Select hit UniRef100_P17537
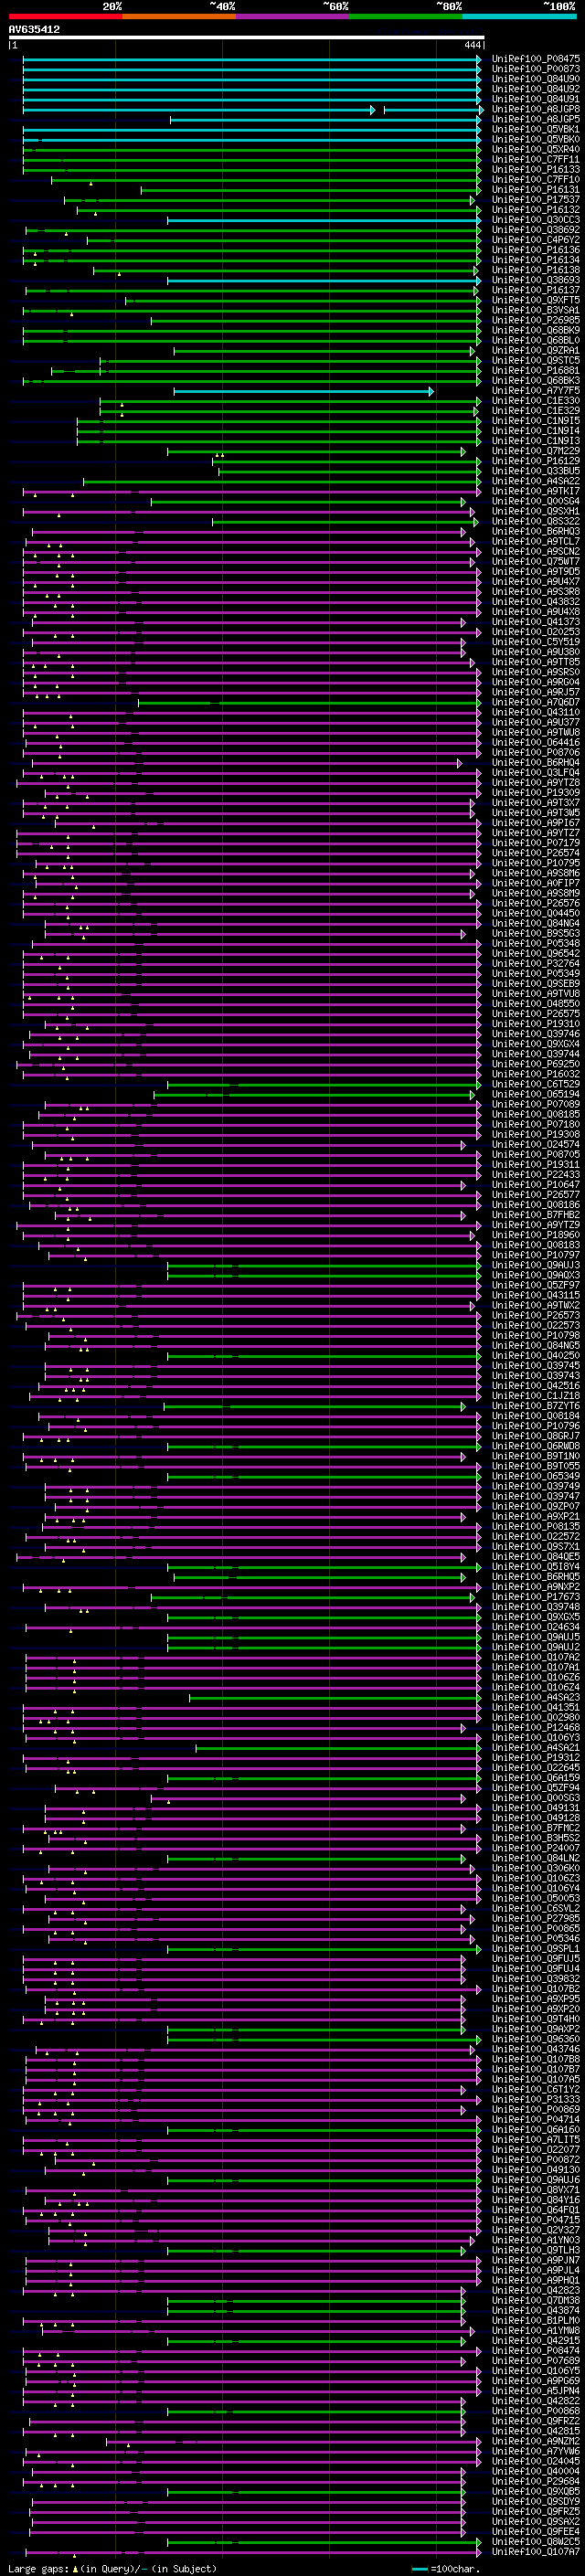This screenshot has width=585, height=2576. pos(536,200)
